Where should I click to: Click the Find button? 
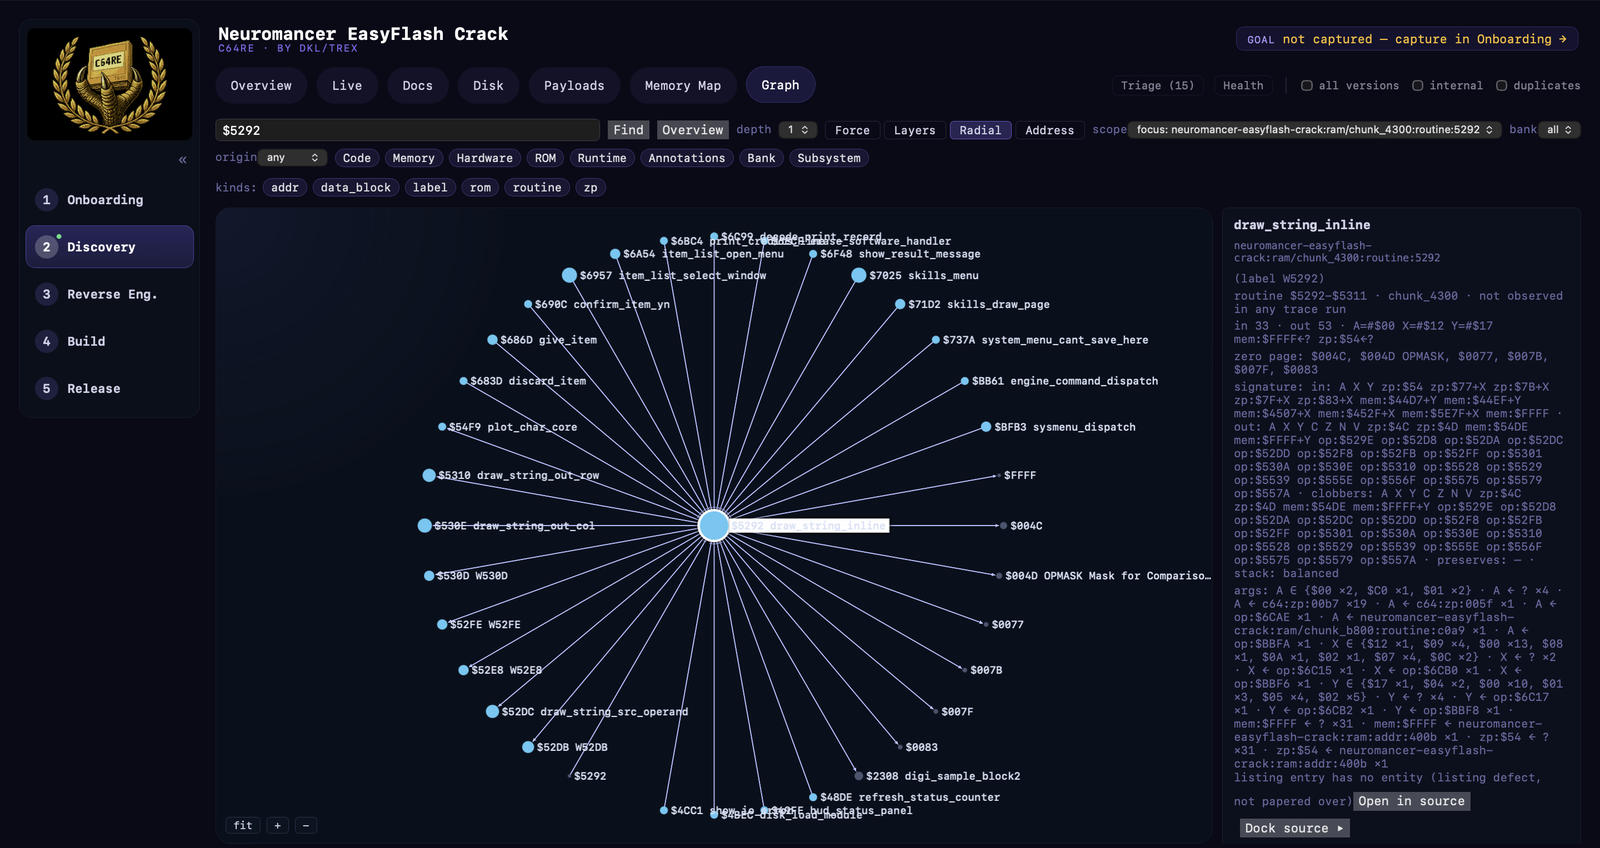pos(629,130)
